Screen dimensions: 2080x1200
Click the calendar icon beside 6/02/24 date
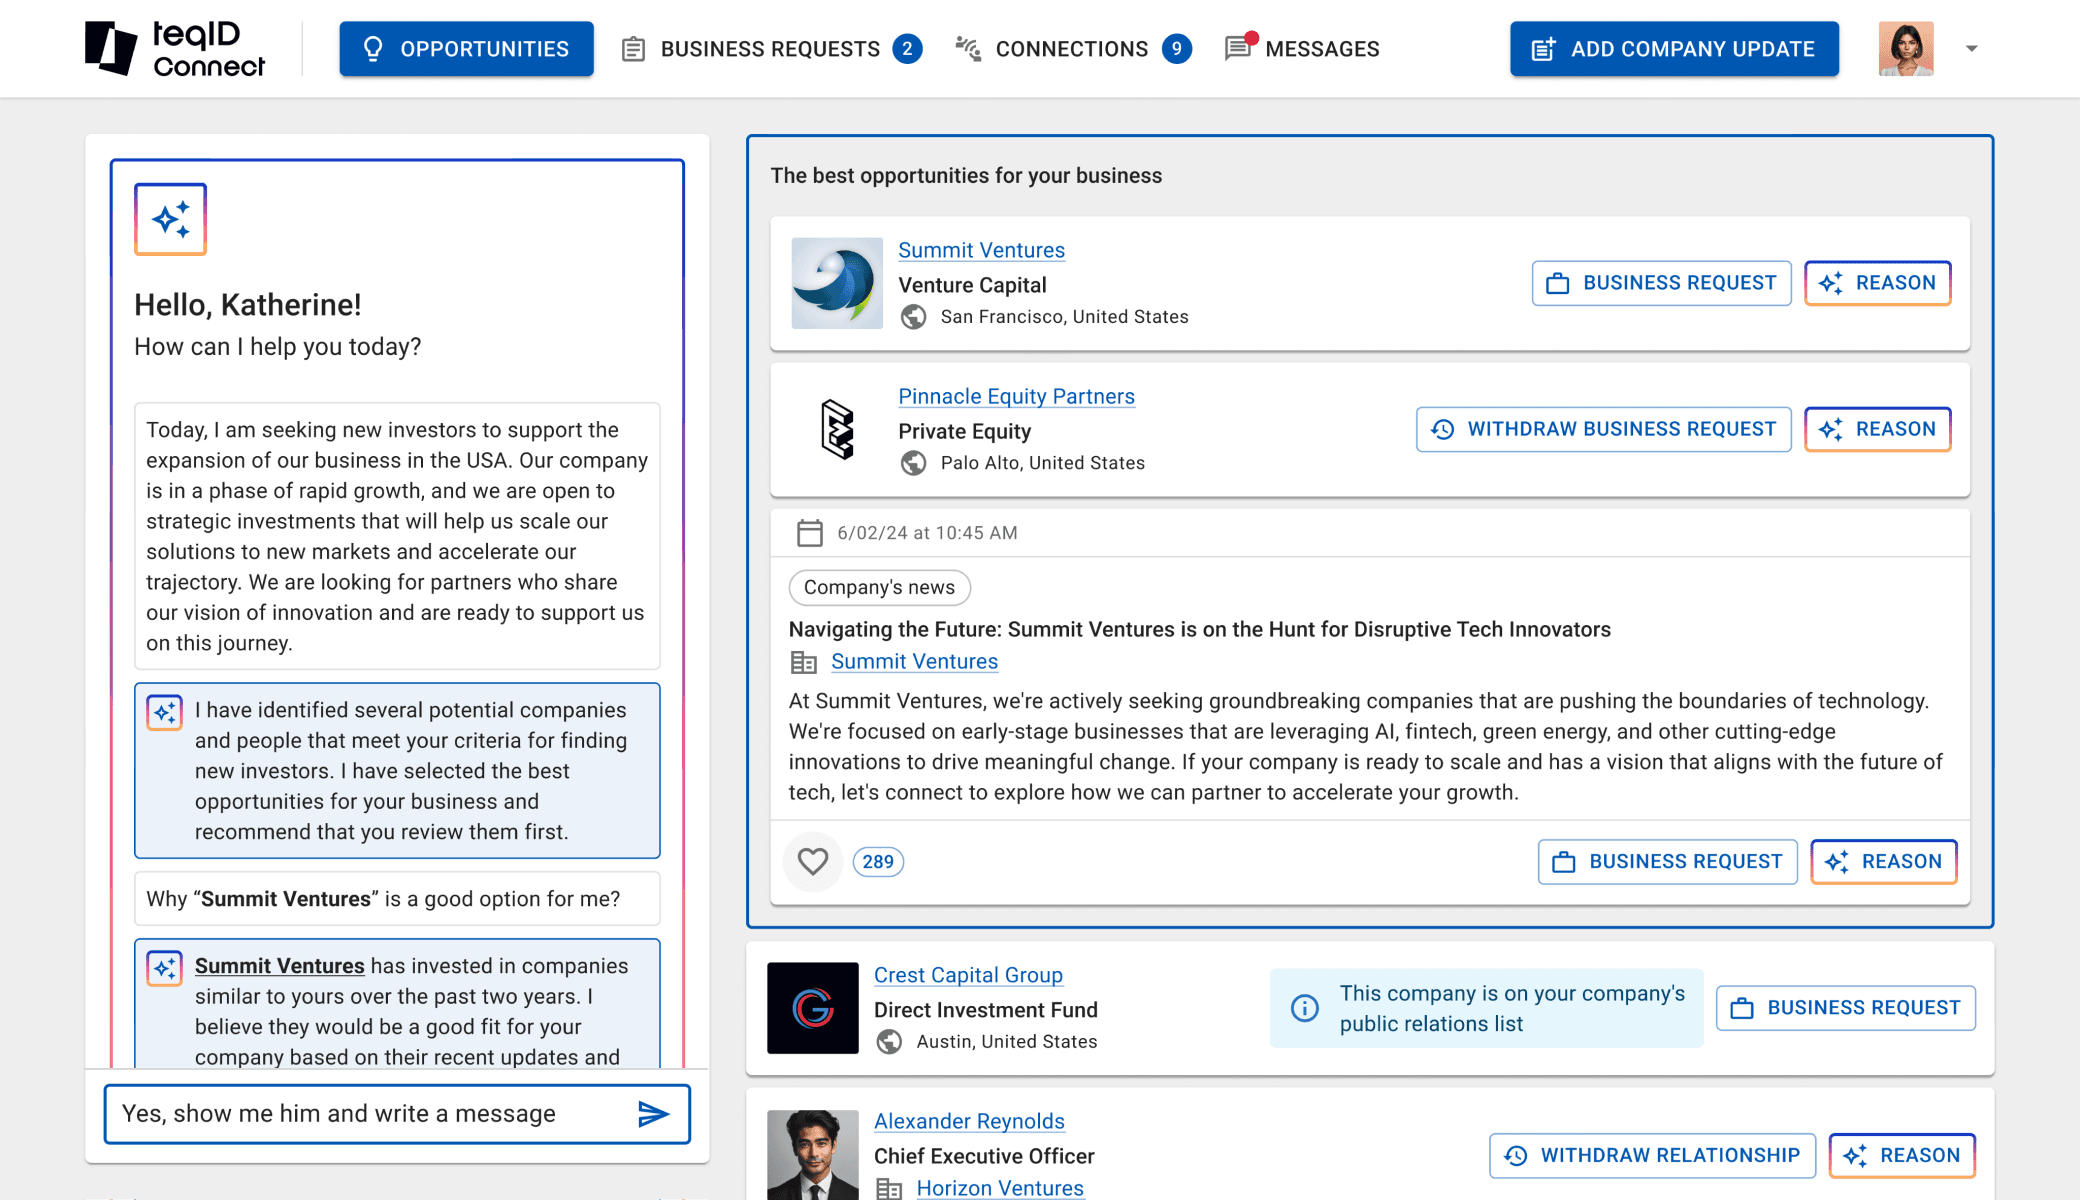click(x=809, y=533)
